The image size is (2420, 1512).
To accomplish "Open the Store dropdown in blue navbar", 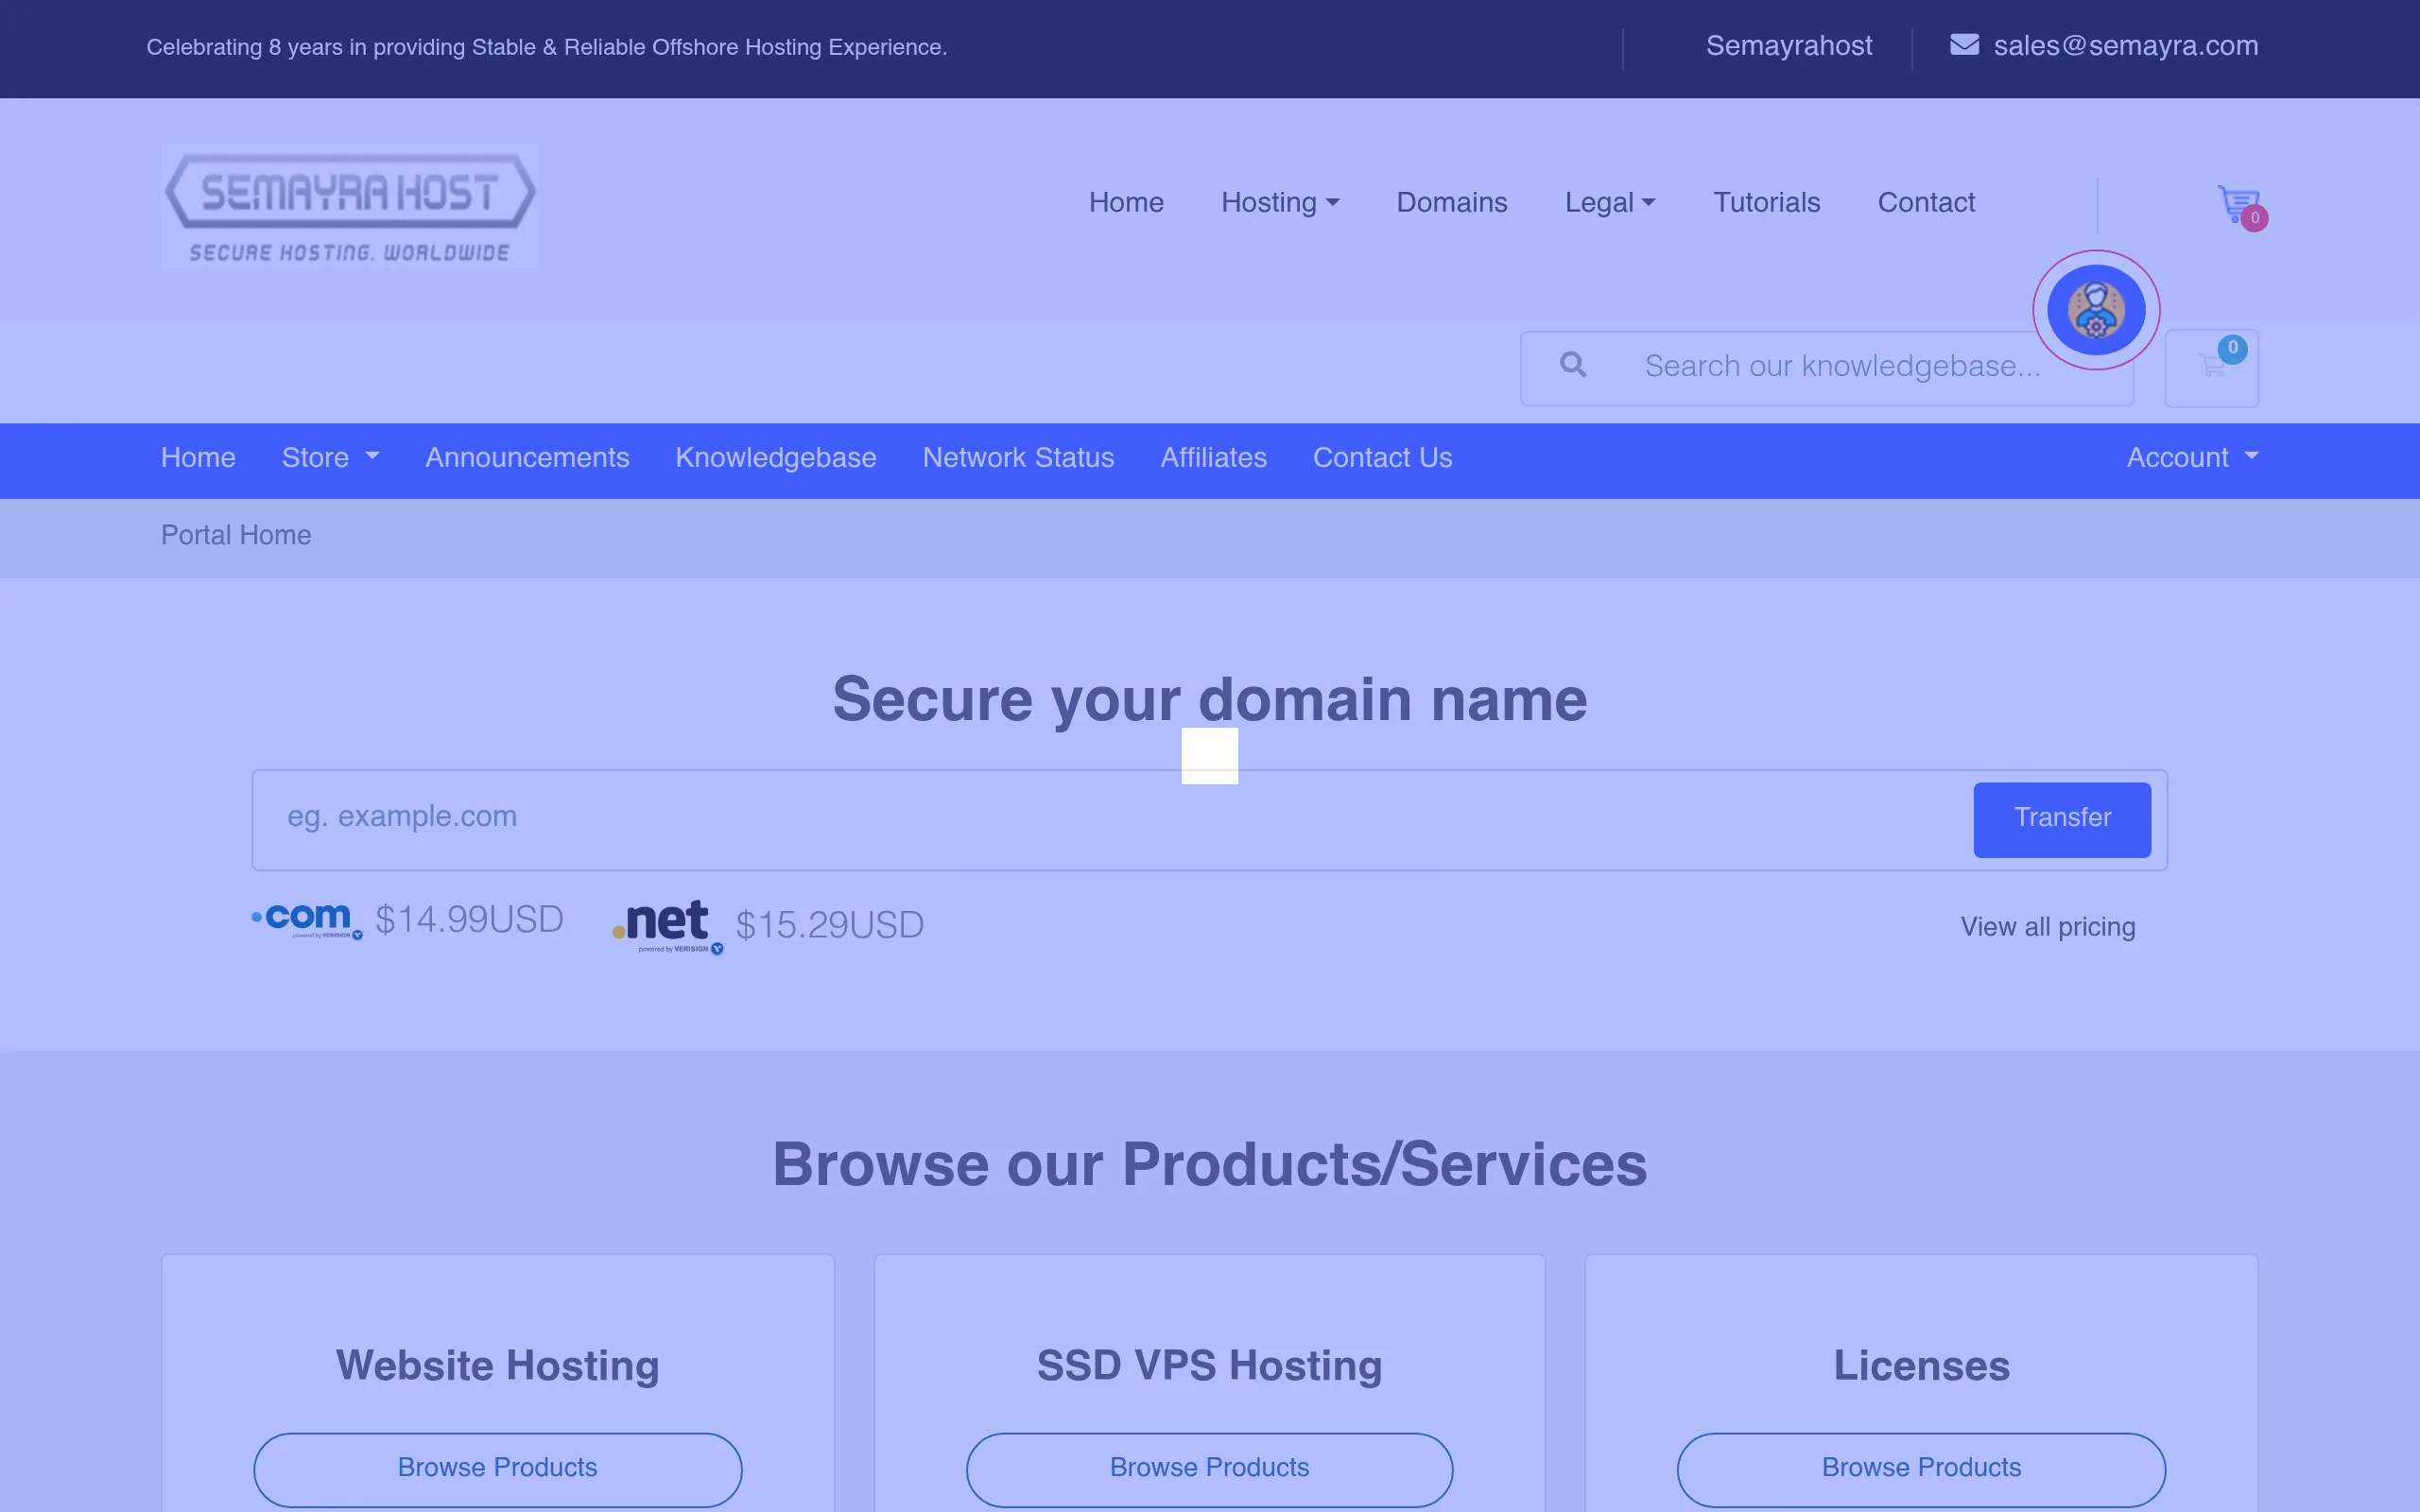I will 330,458.
